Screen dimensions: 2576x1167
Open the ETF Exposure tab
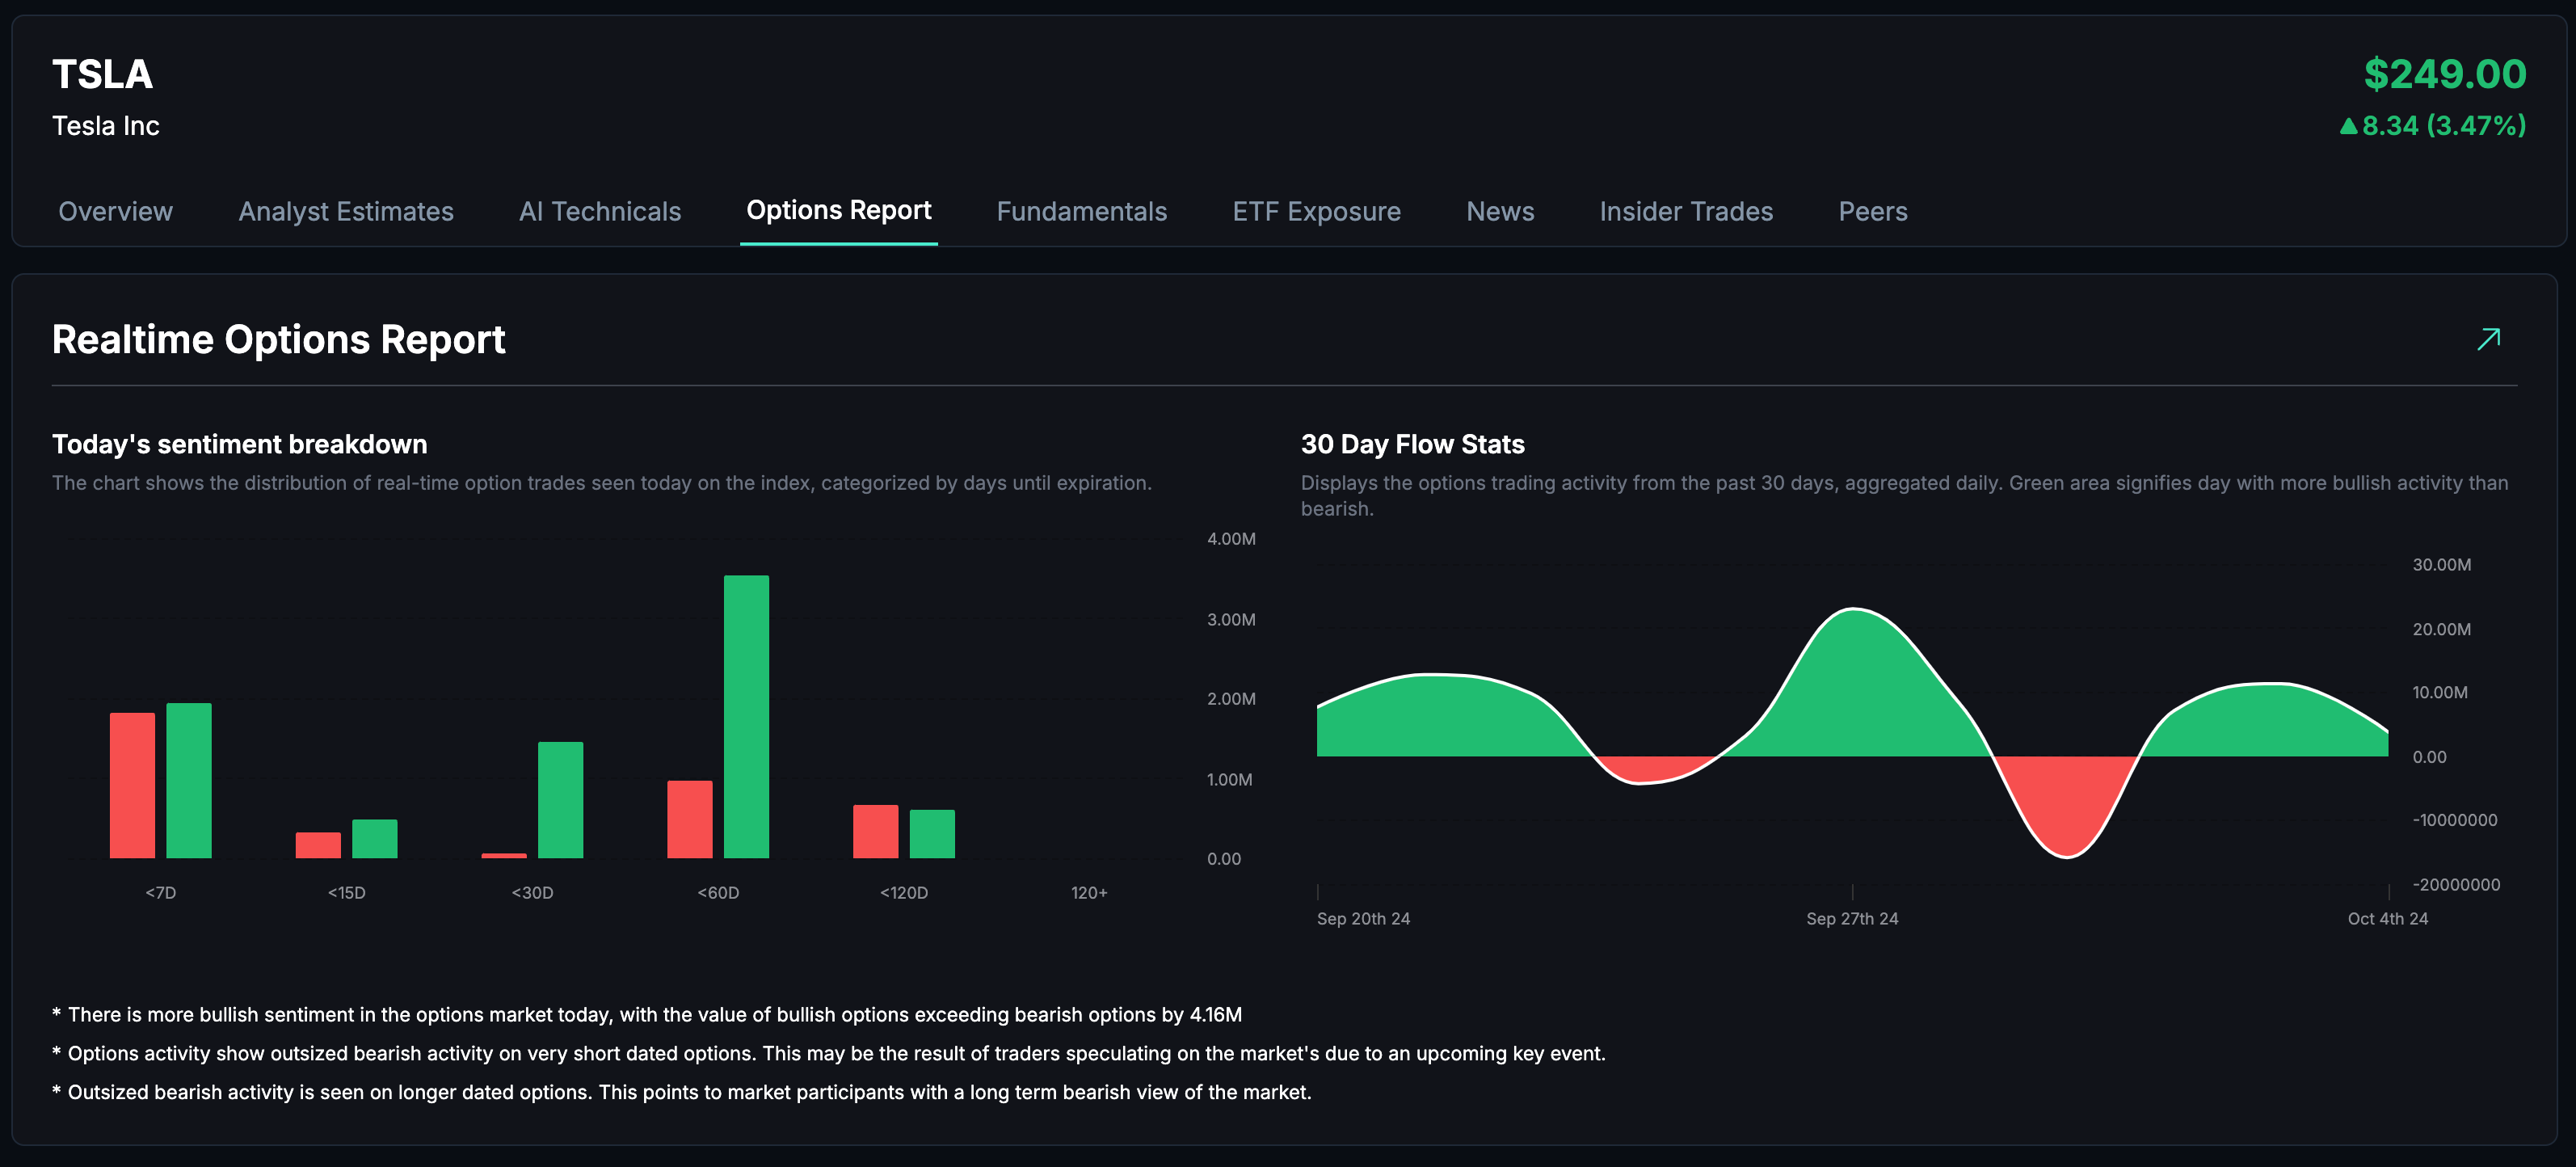coord(1317,212)
